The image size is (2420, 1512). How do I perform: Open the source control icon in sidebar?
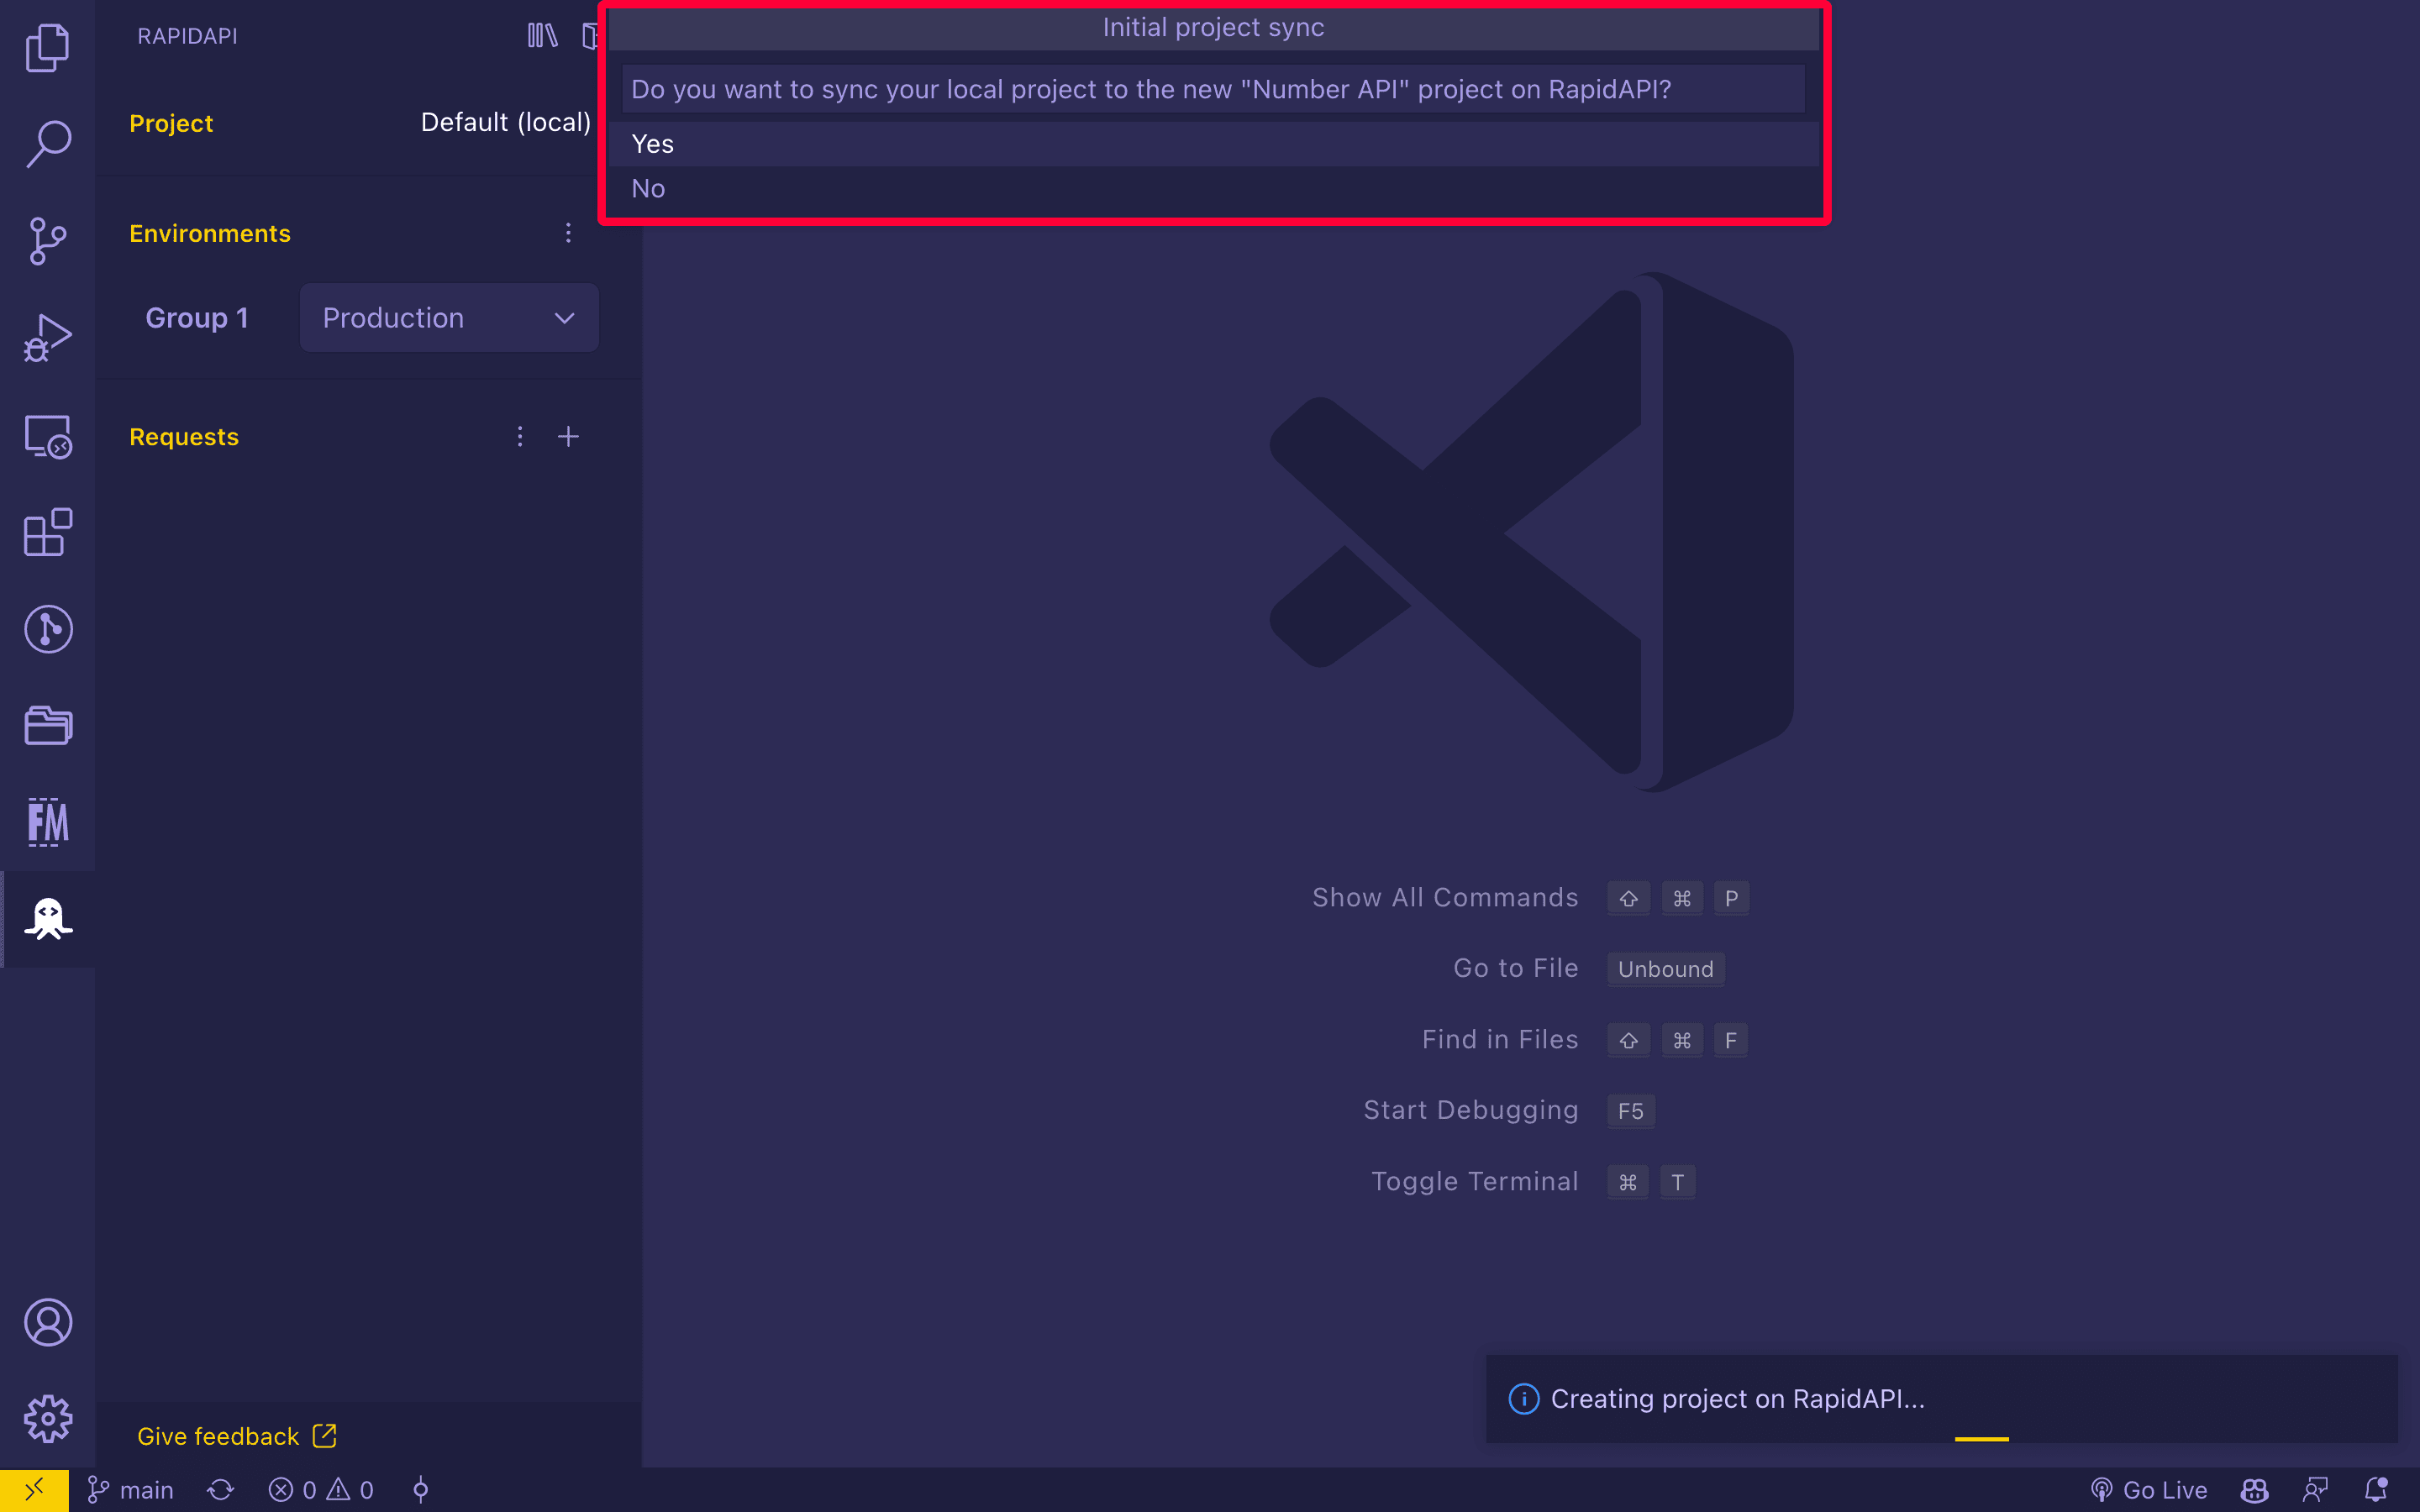coord(47,242)
